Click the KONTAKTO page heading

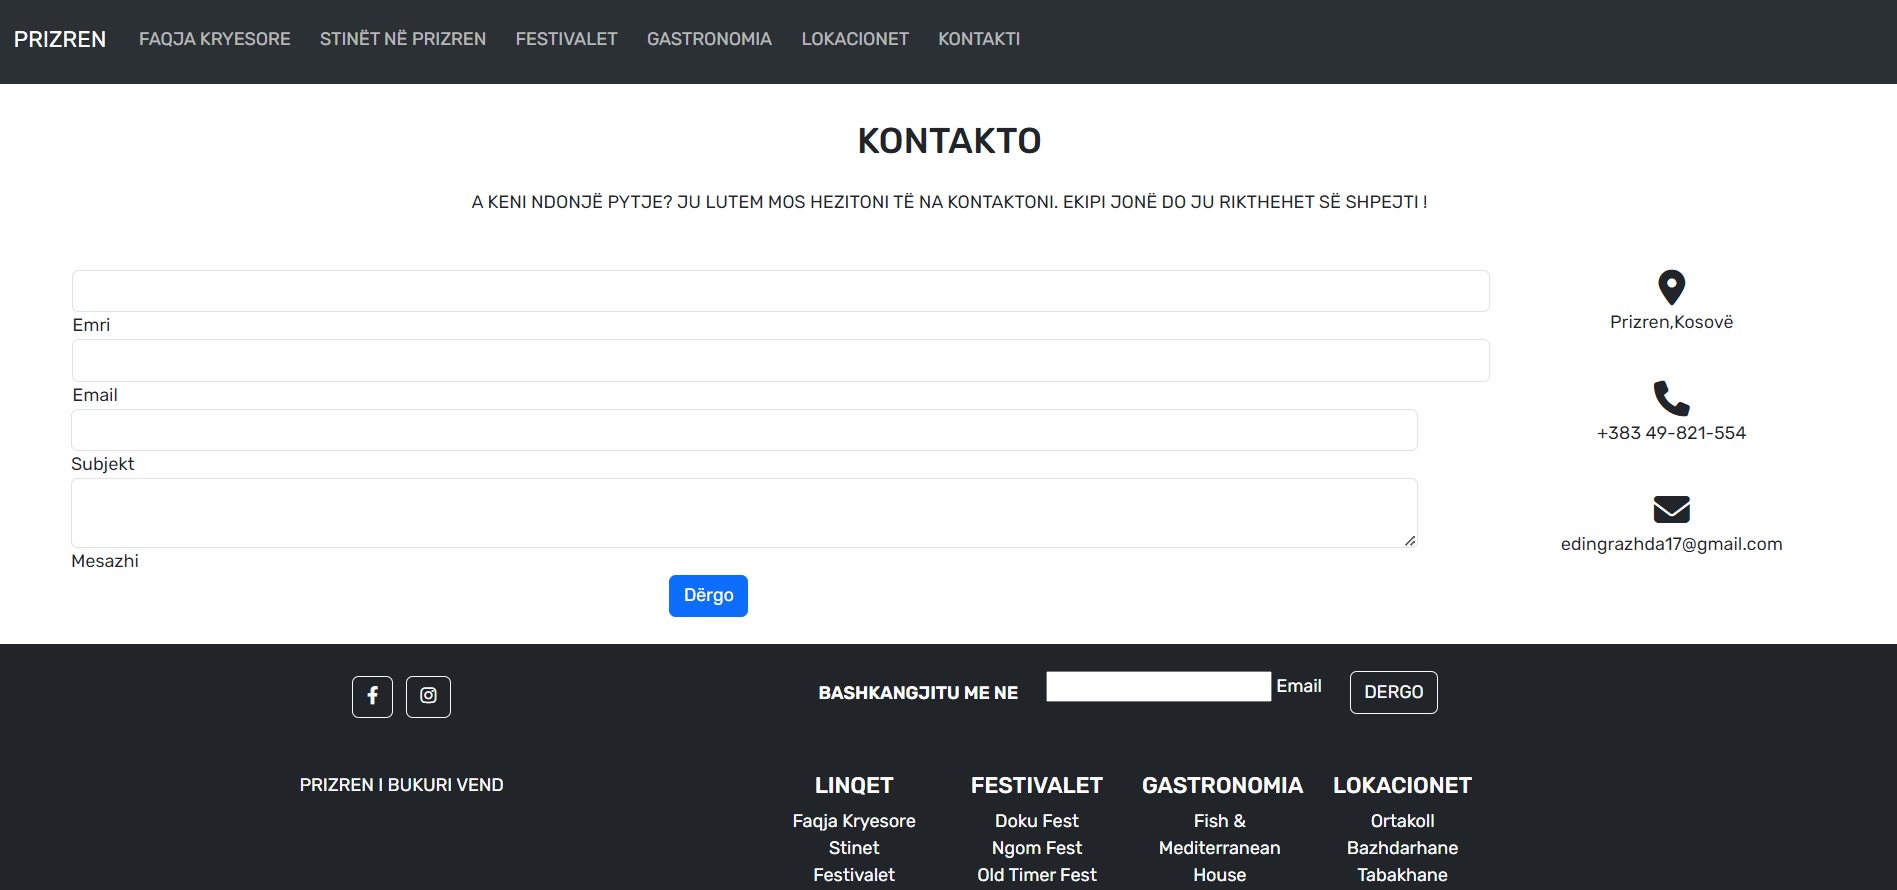[x=949, y=141]
